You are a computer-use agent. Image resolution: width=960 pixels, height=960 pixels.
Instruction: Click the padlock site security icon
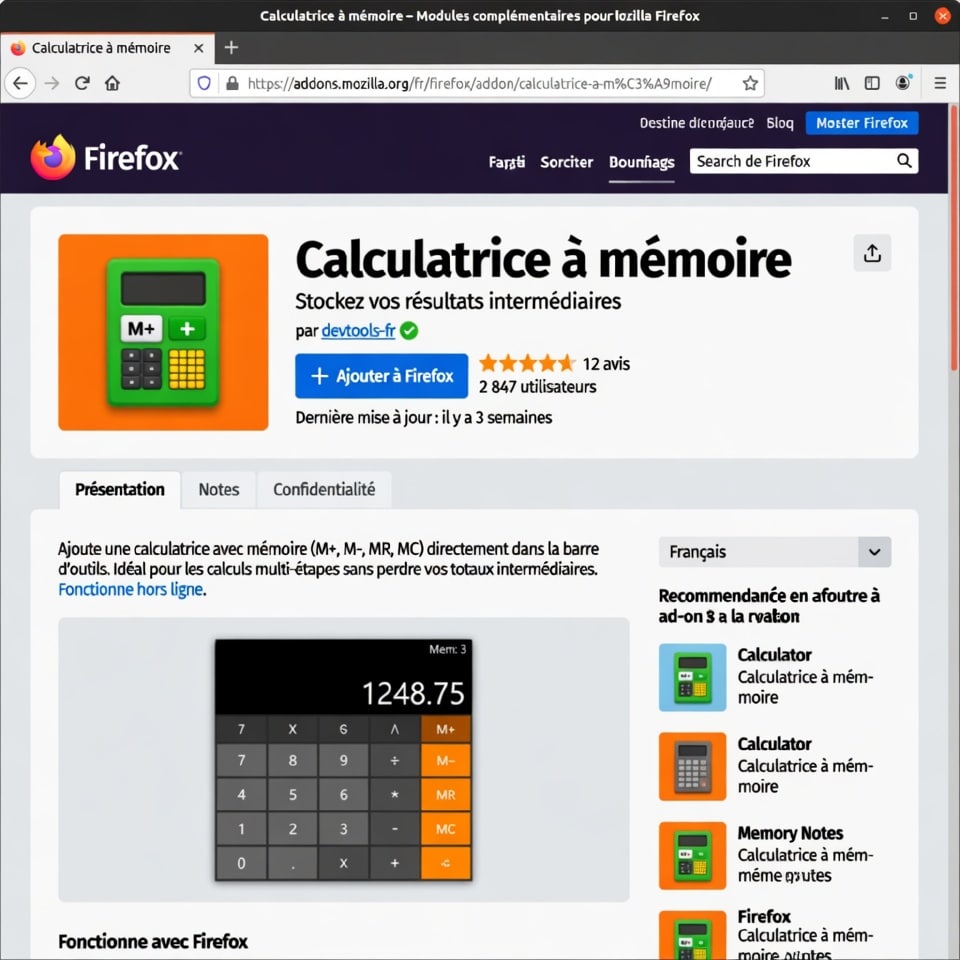[x=232, y=83]
